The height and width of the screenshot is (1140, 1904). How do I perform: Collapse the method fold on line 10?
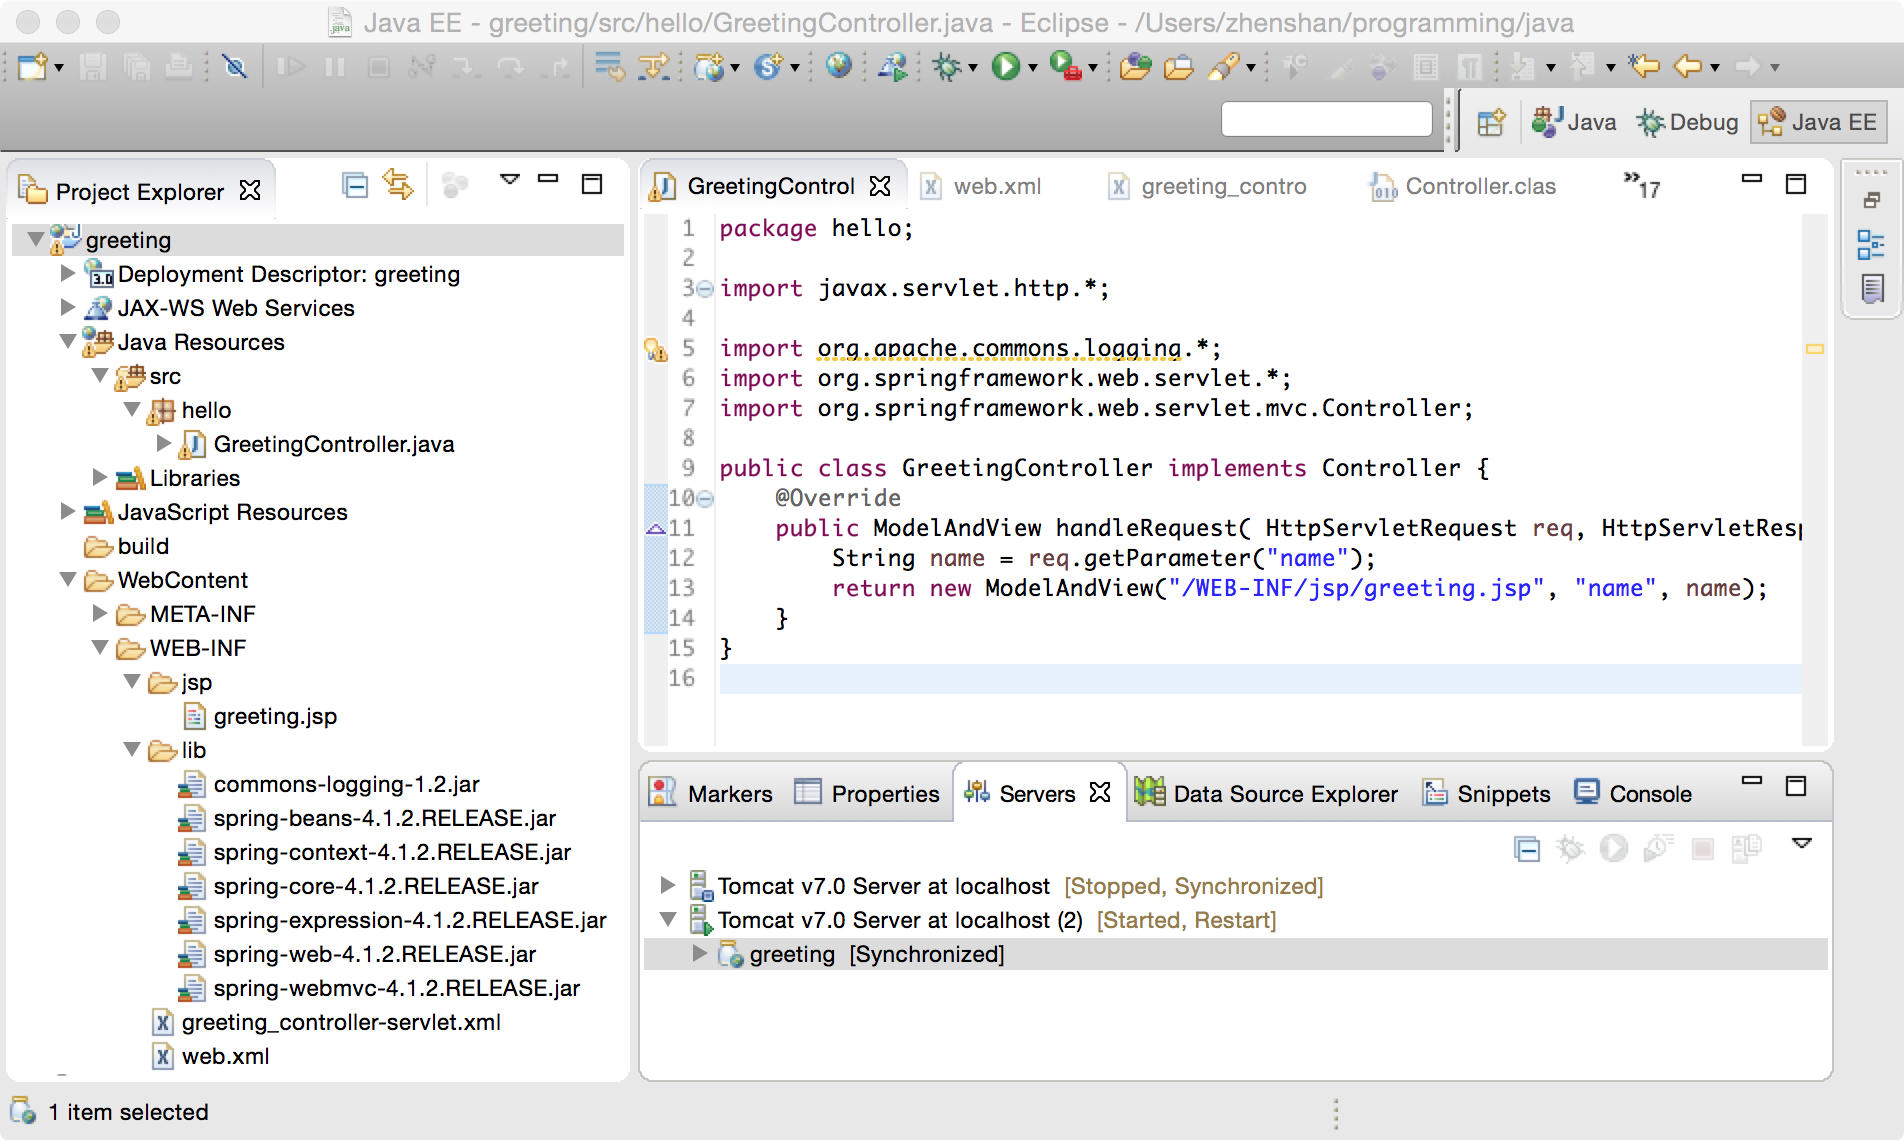[x=705, y=498]
